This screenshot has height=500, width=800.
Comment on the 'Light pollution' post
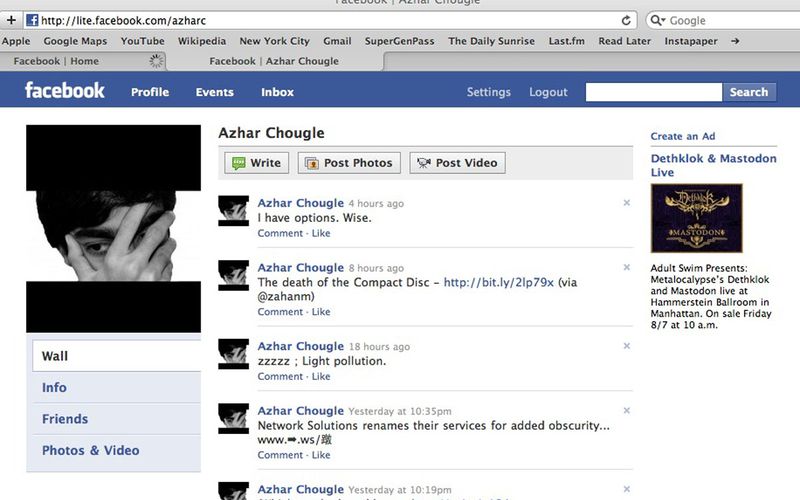click(x=280, y=377)
